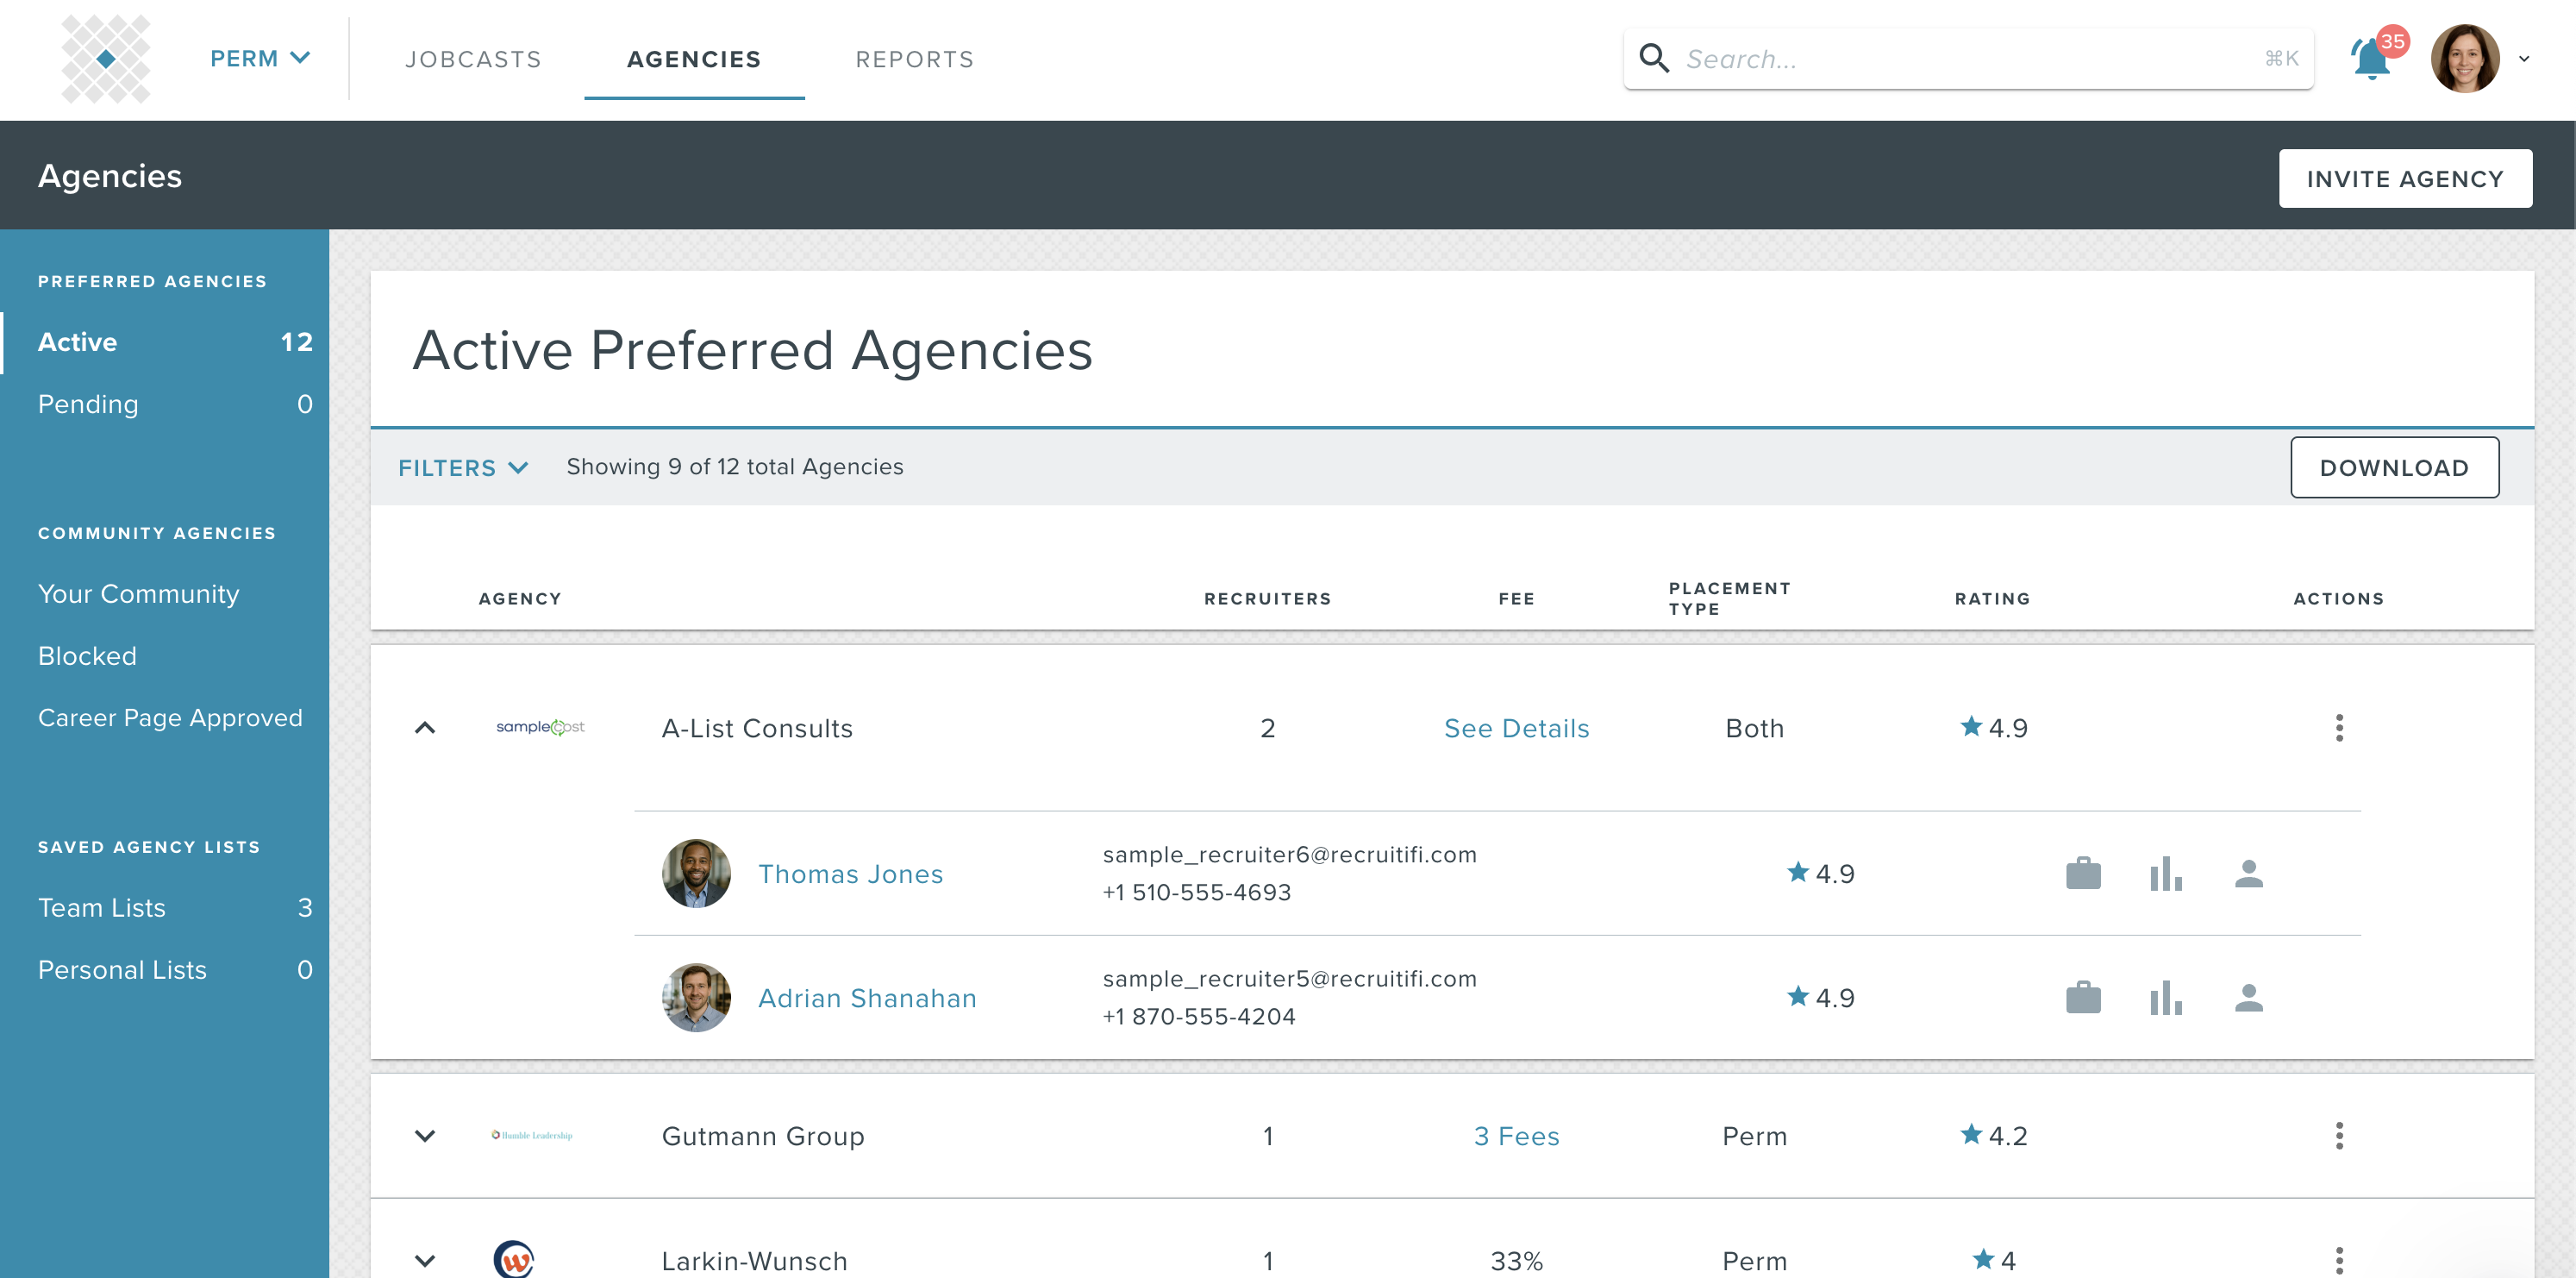This screenshot has width=2576, height=1278.
Task: Select Team Lists in sidebar
Action: pyautogui.click(x=102, y=907)
